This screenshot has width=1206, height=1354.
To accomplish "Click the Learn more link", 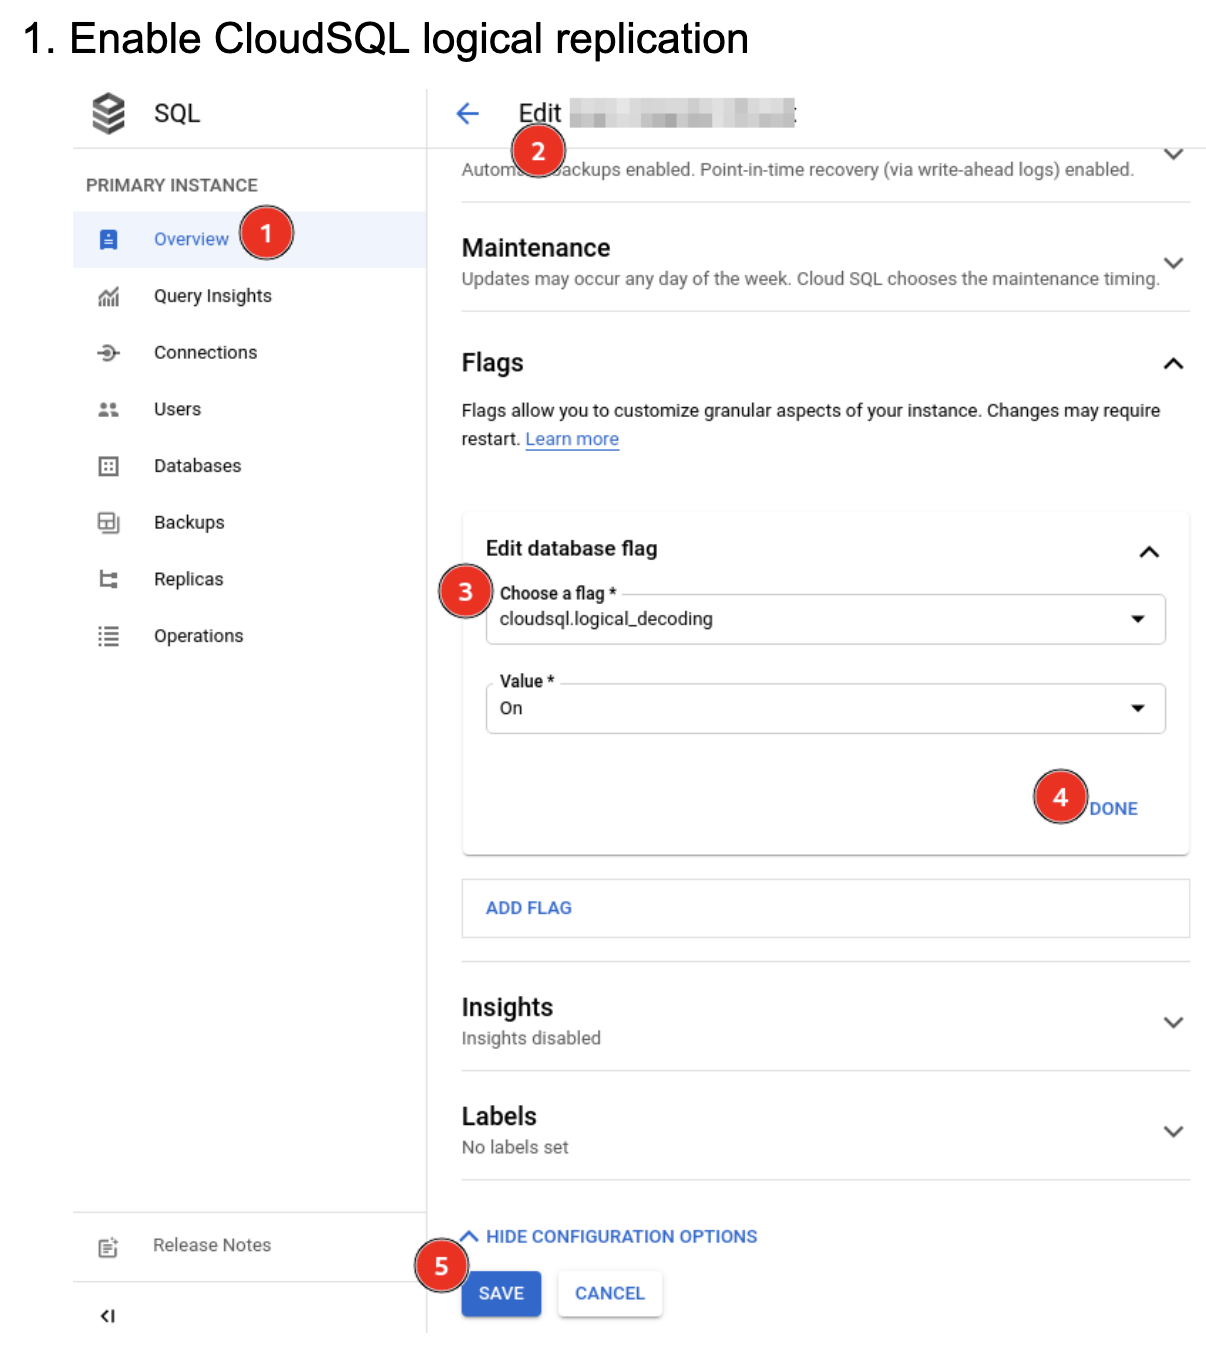I will pyautogui.click(x=572, y=438).
